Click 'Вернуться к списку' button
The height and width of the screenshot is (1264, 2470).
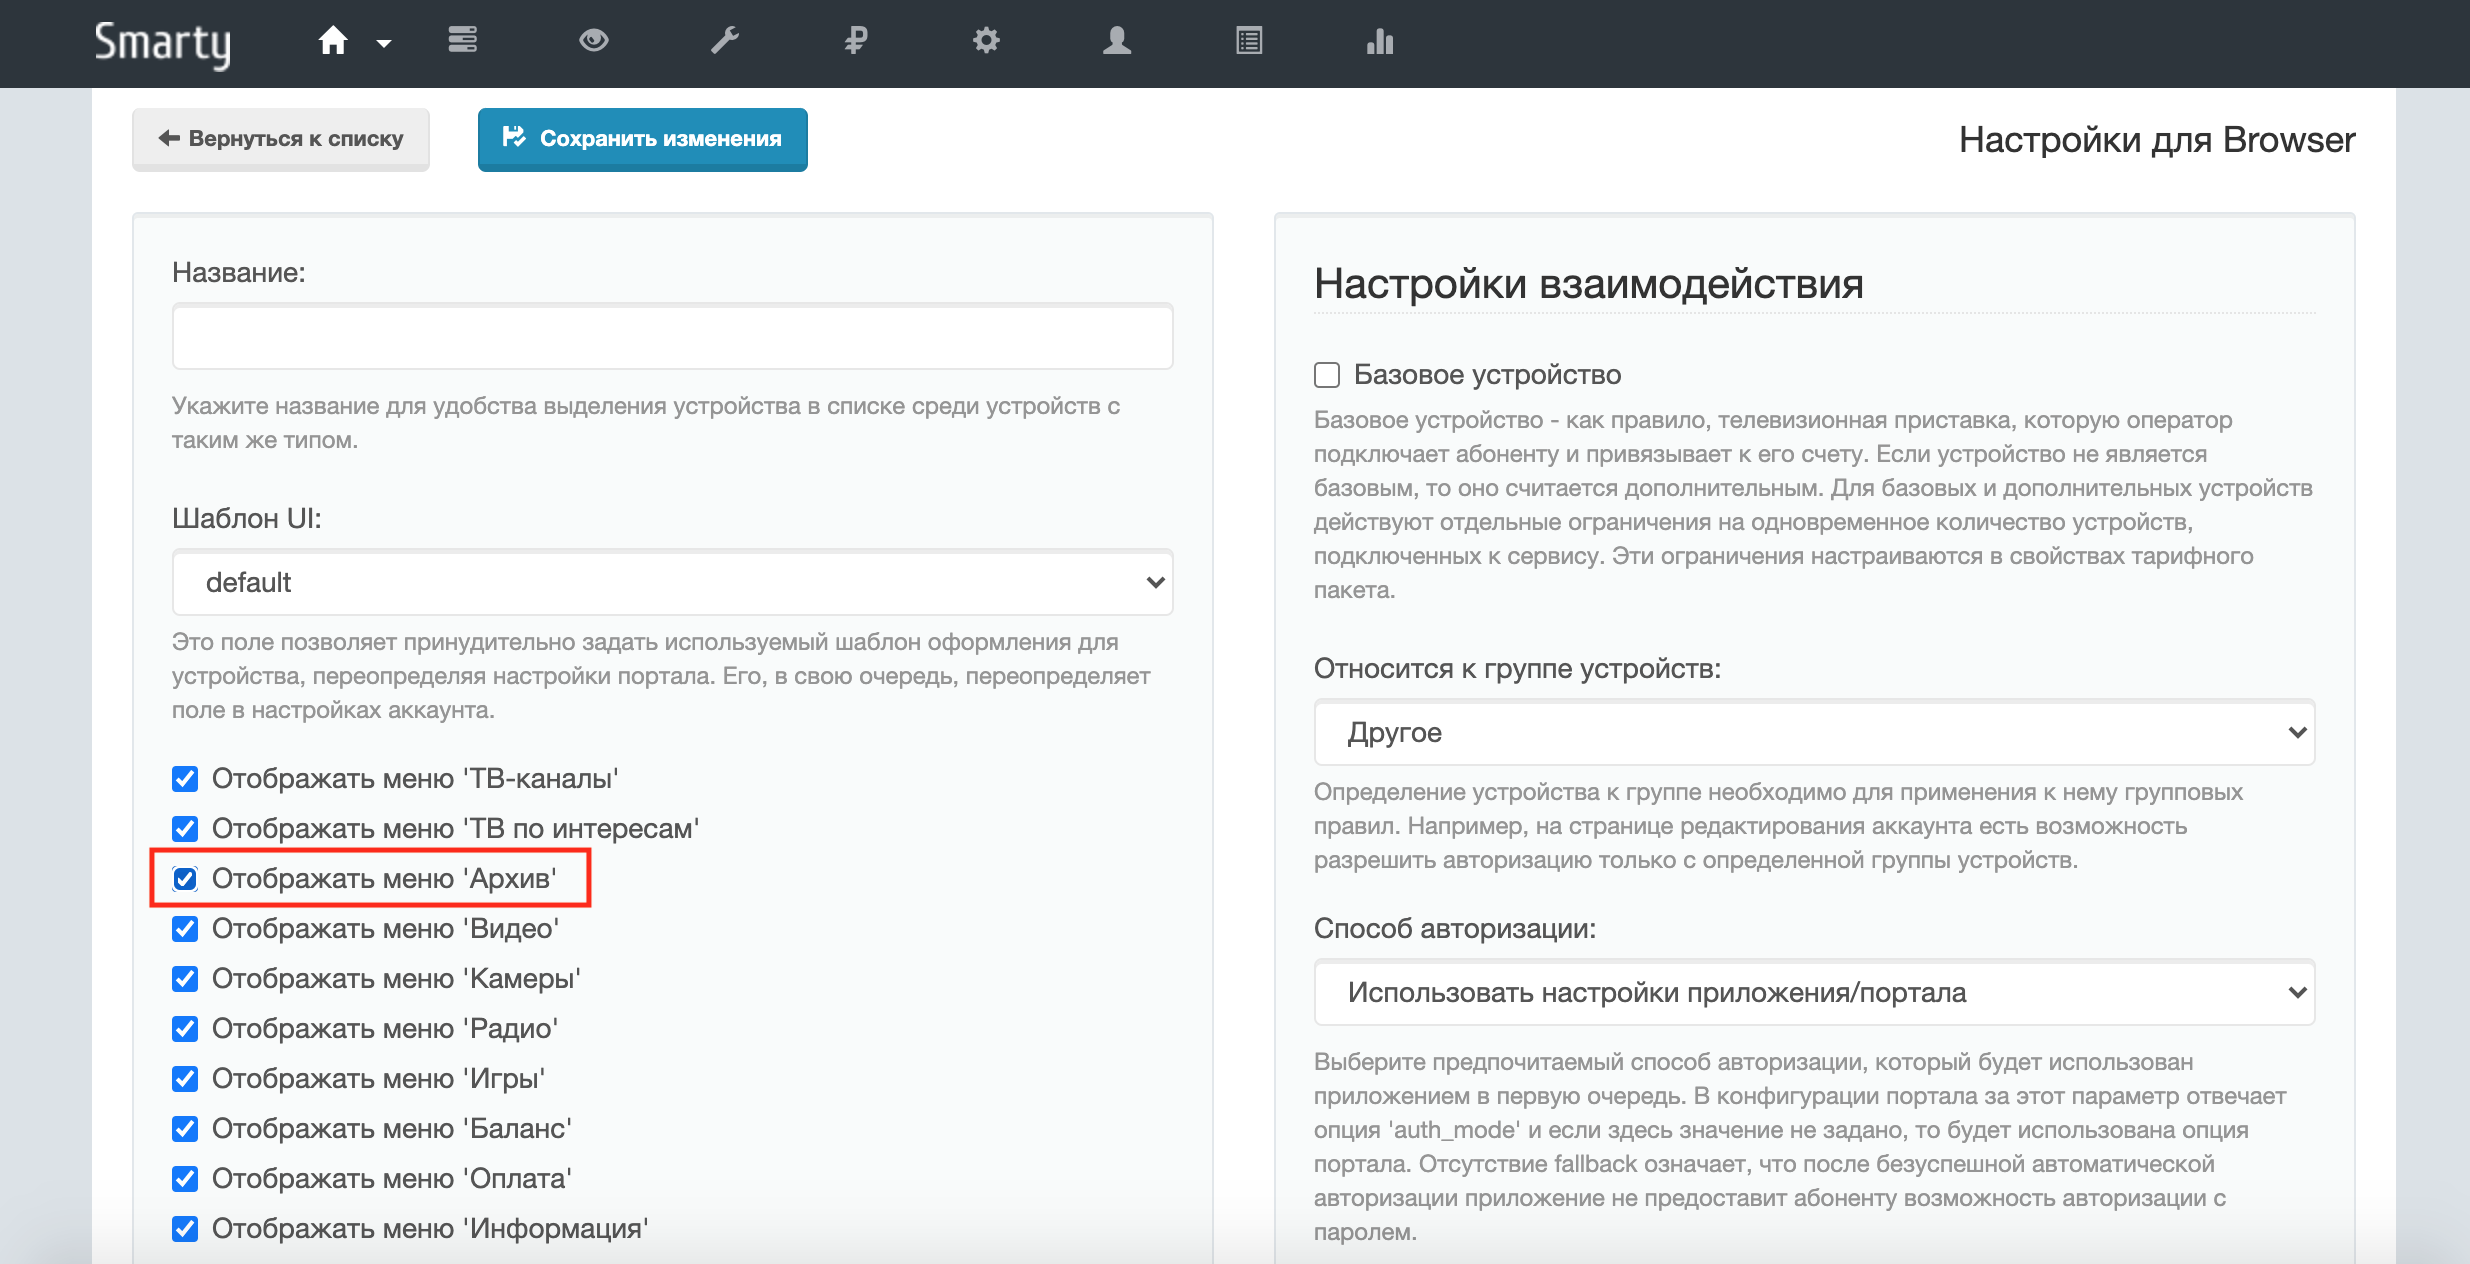pyautogui.click(x=281, y=139)
